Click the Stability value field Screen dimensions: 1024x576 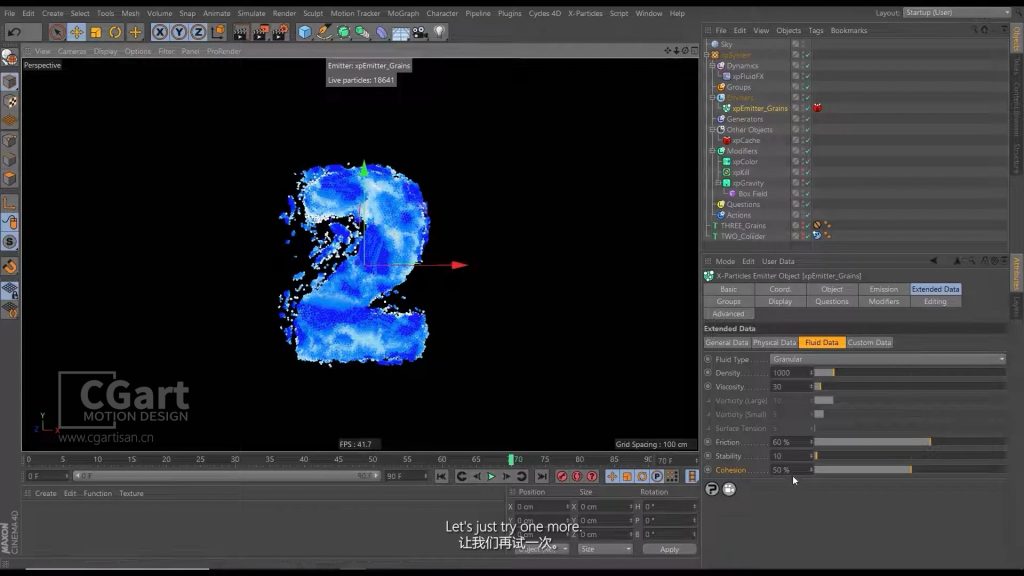(x=790, y=456)
